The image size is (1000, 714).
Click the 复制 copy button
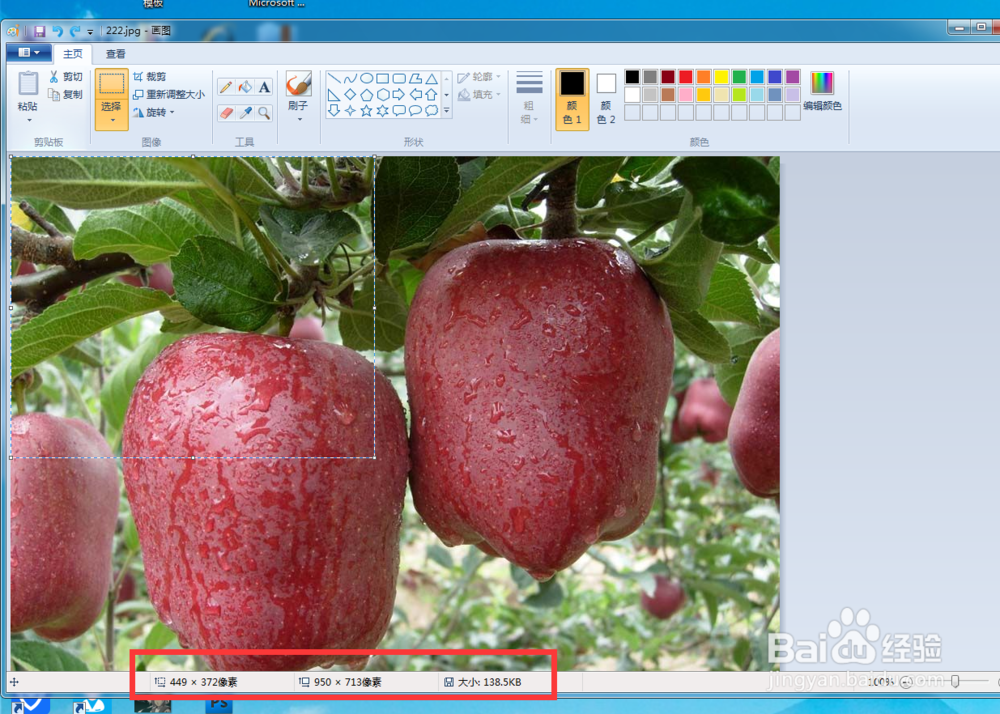coord(66,94)
